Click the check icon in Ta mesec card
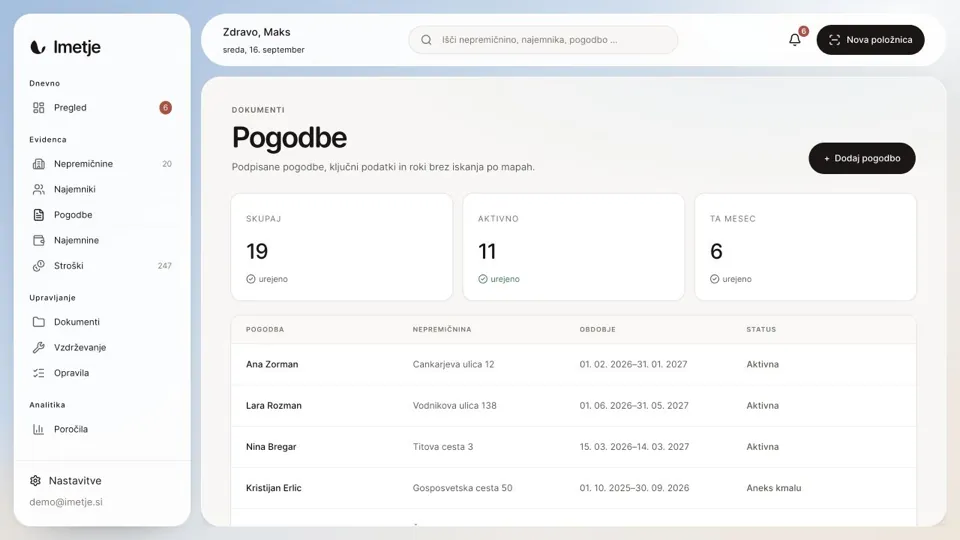This screenshot has width=960, height=540. tap(714, 279)
